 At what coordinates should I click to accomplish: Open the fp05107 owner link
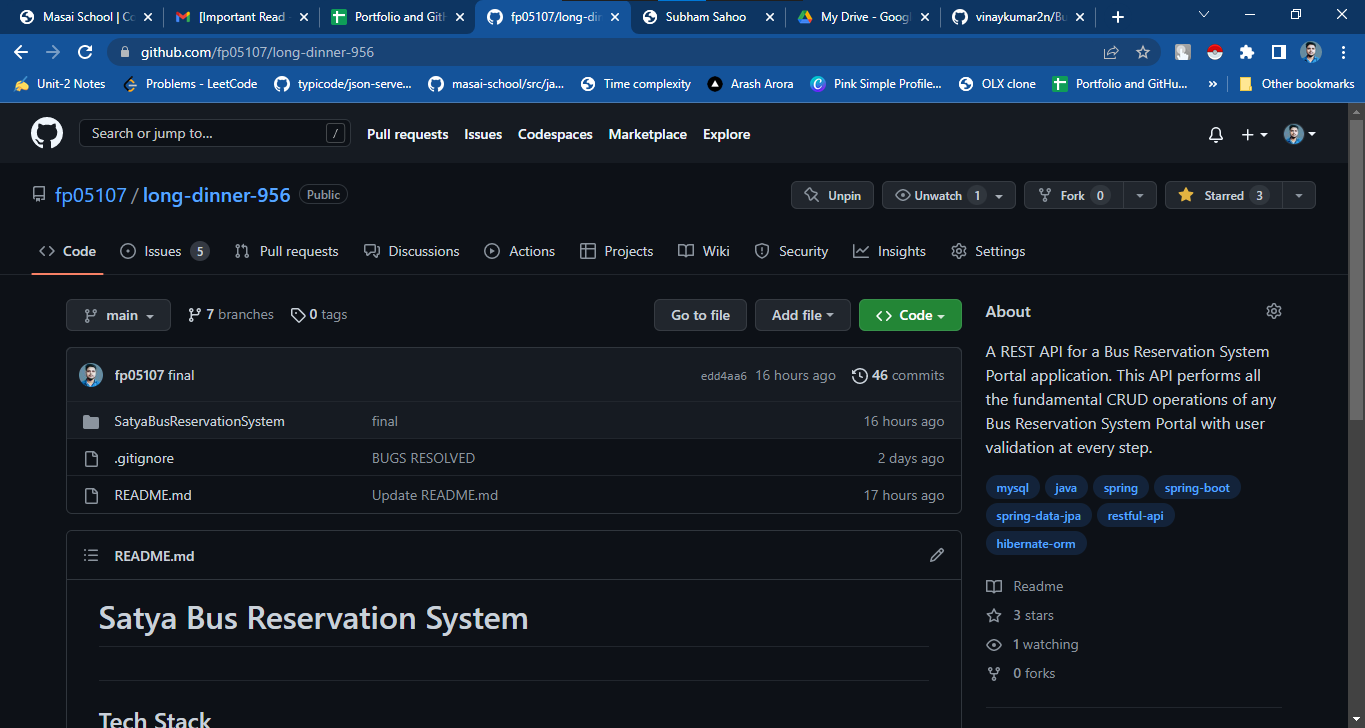tap(91, 195)
